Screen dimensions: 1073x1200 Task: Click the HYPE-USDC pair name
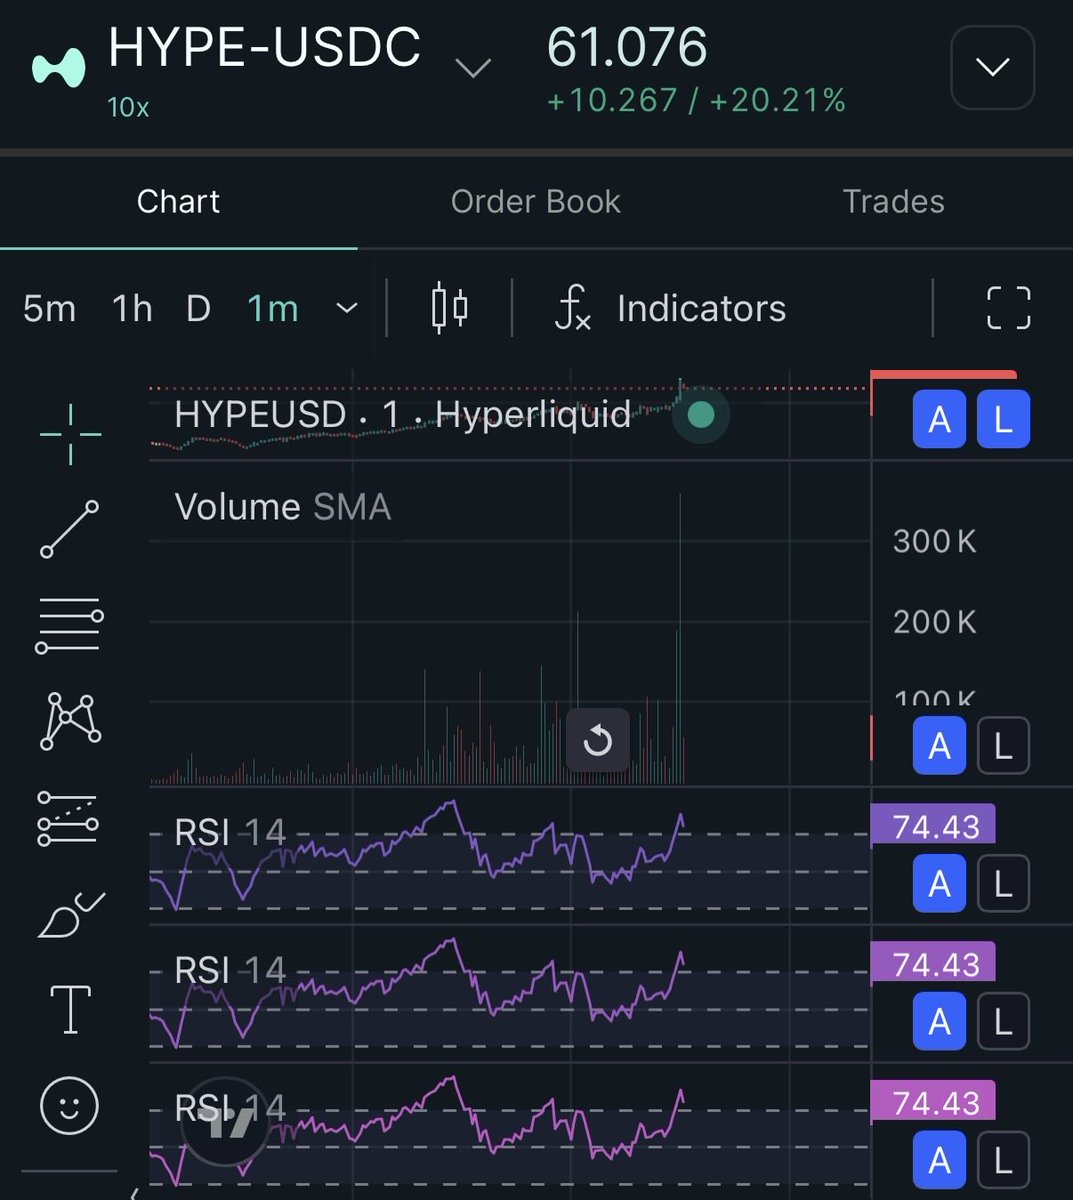[264, 48]
